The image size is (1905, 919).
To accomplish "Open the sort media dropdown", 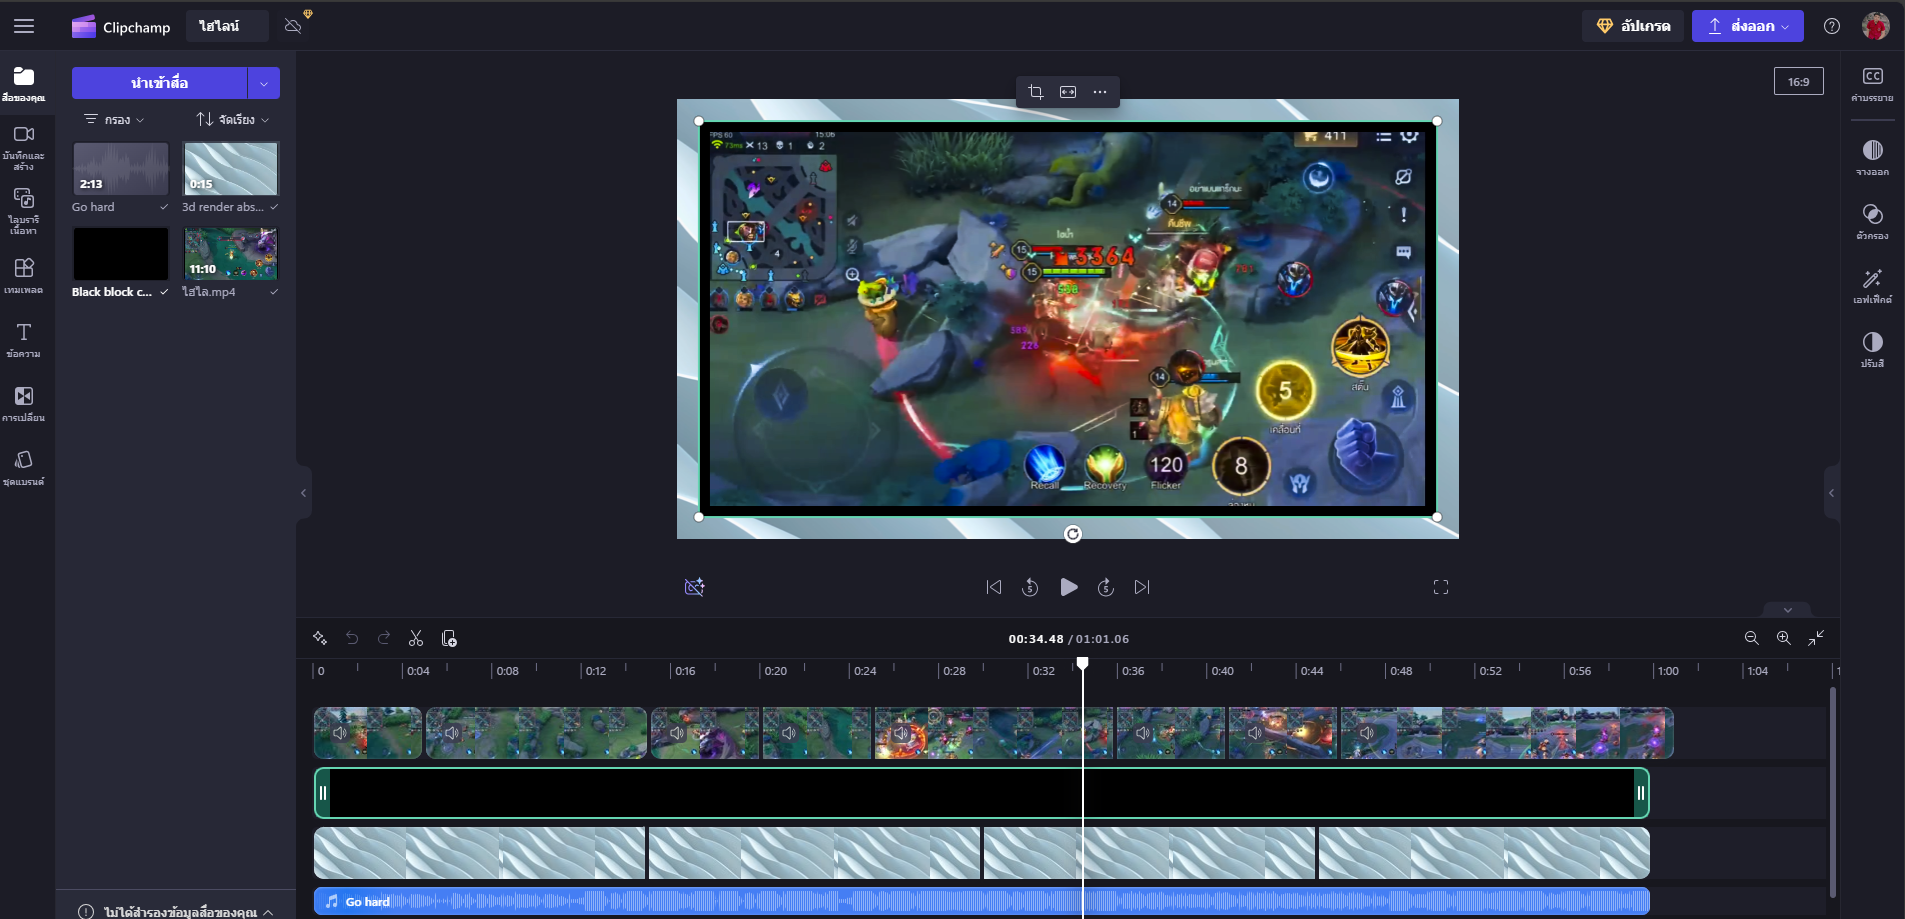I will 233,119.
